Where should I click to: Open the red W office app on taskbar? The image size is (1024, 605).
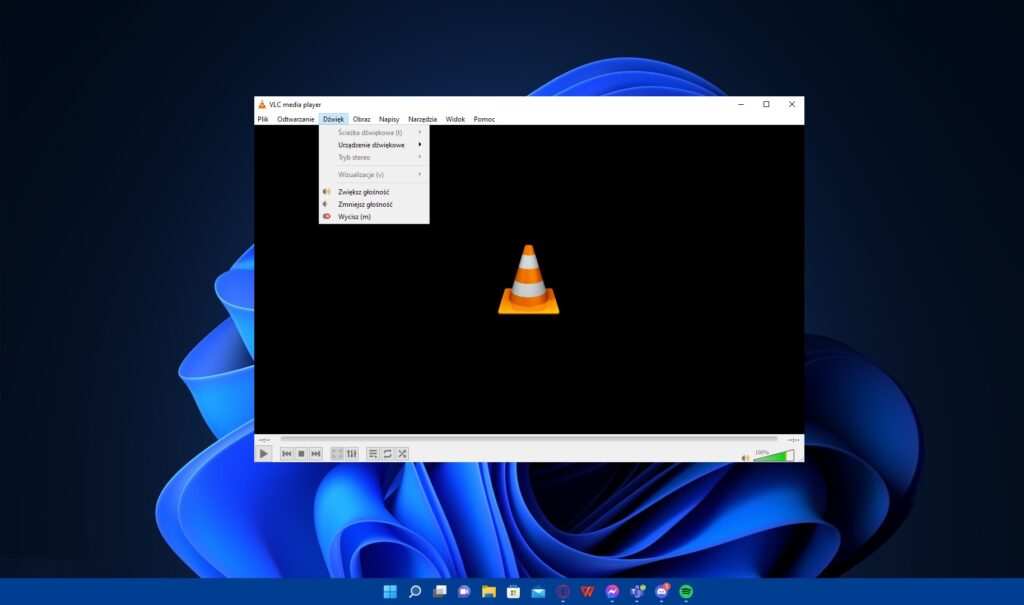587,592
